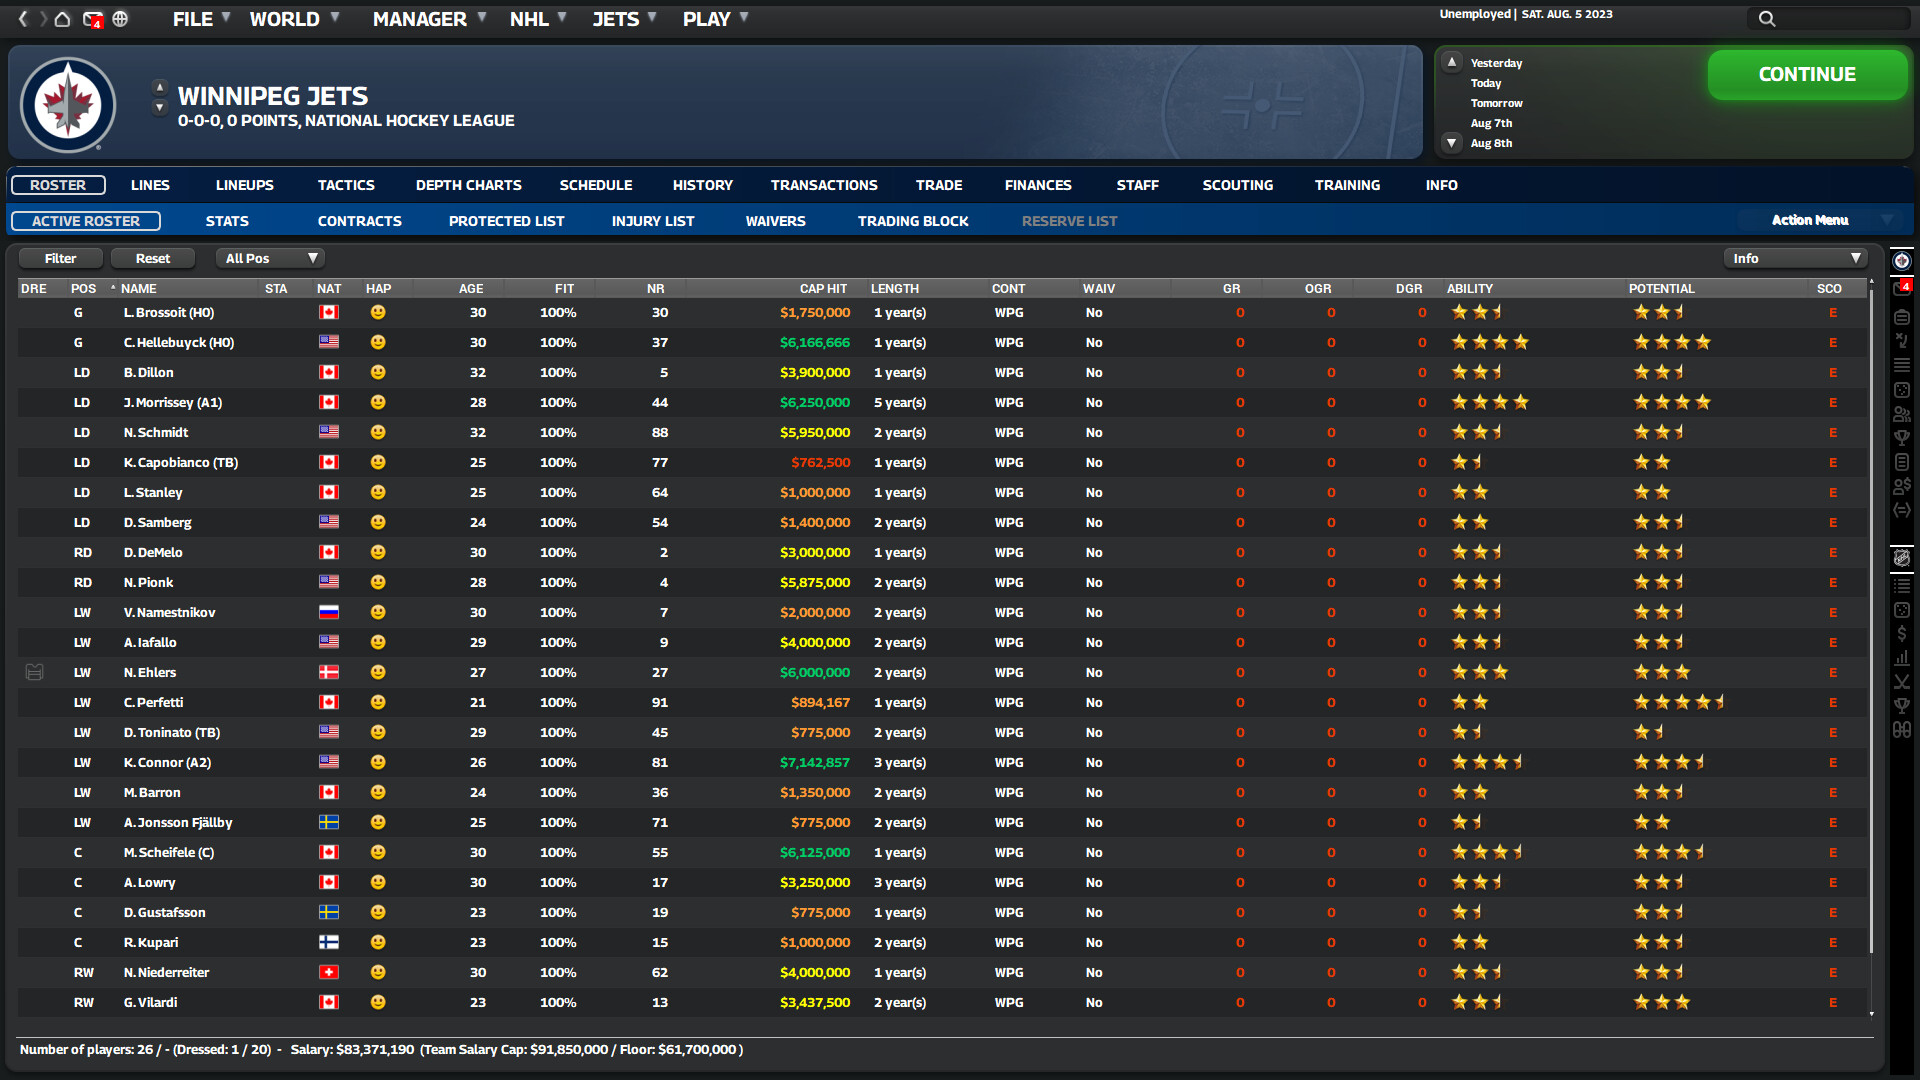Open the MANAGER menu in the top bar
The height and width of the screenshot is (1080, 1920).
420,18
